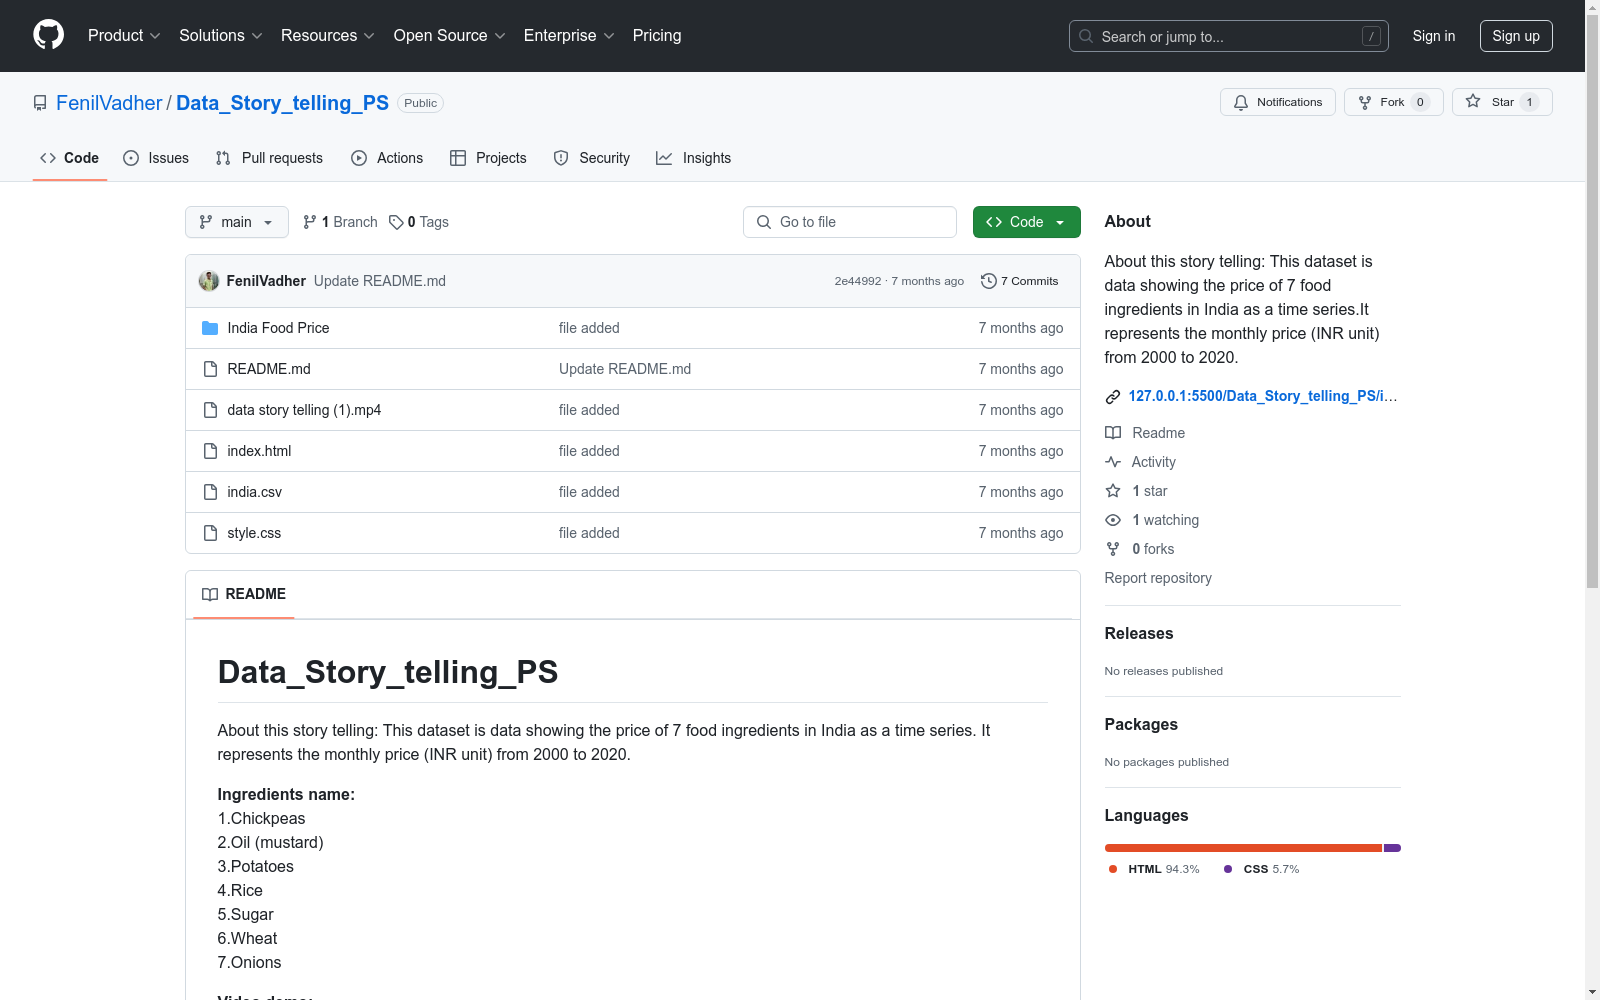Open the 'file added' commit for india.csv
The height and width of the screenshot is (1000, 1600).
click(589, 492)
